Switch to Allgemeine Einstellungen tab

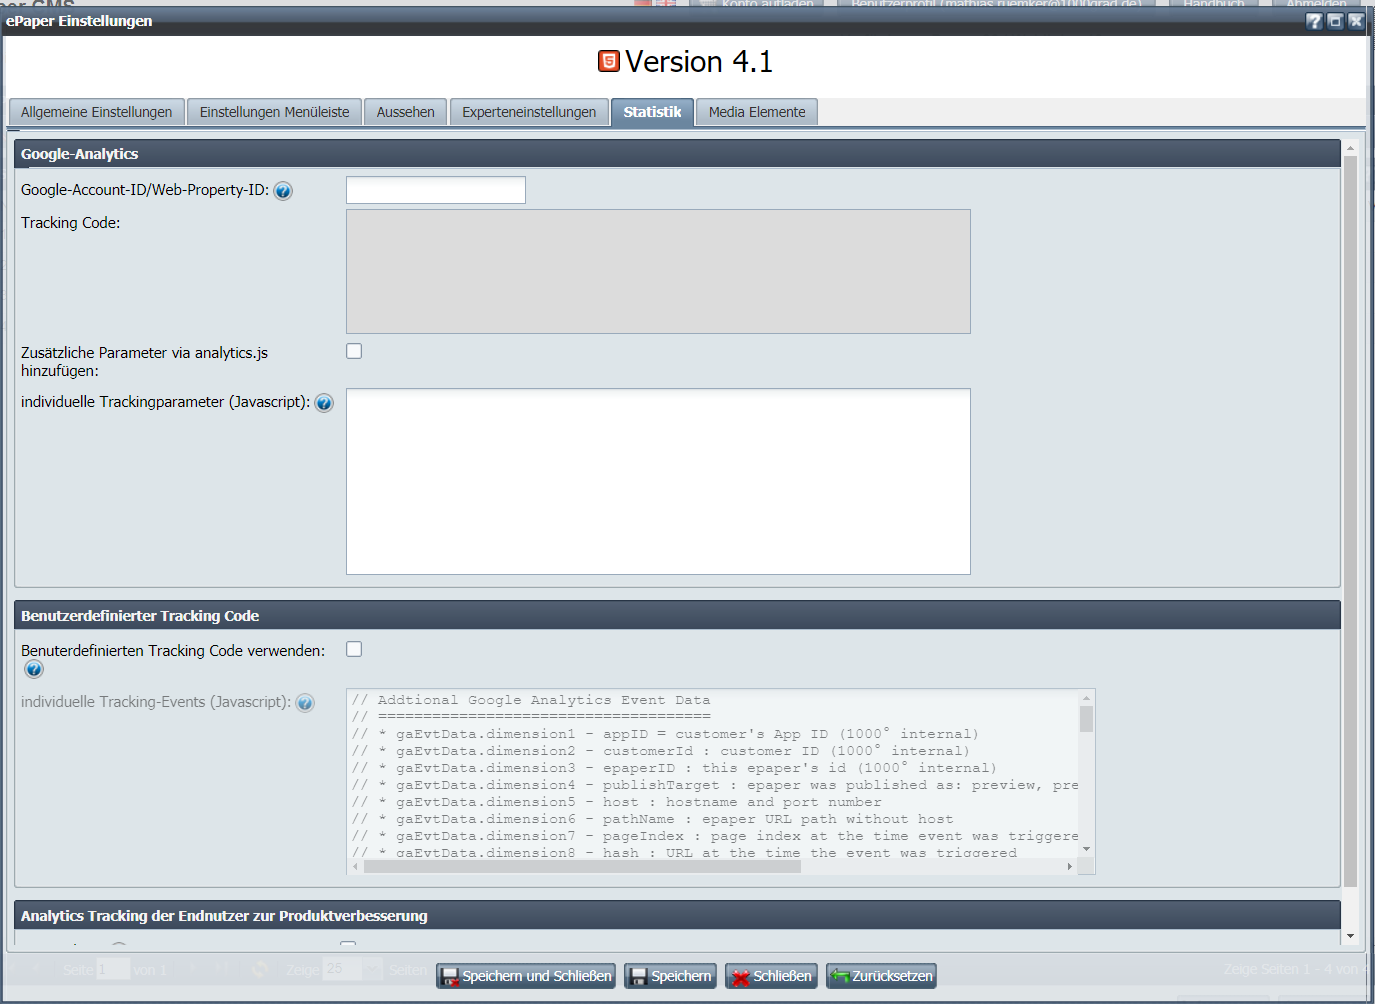(x=97, y=112)
